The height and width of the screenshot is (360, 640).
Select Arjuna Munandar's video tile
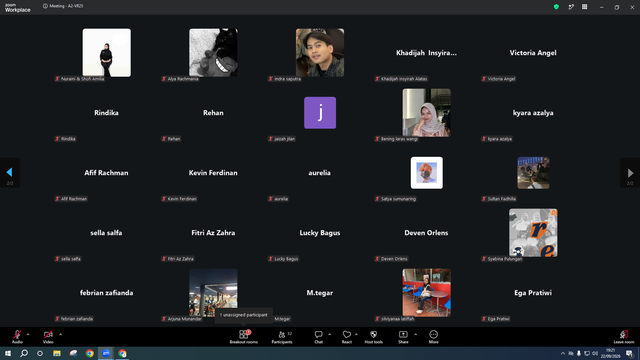[213, 293]
